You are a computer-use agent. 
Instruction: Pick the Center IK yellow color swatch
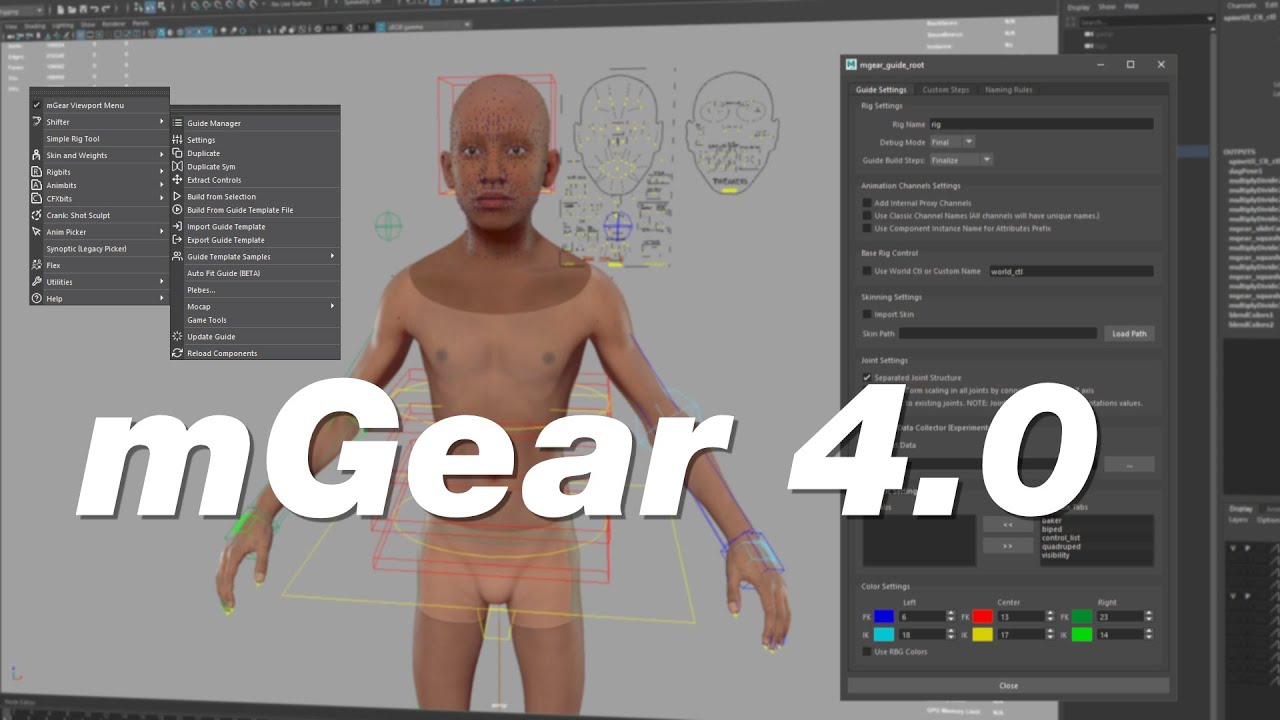click(982, 634)
